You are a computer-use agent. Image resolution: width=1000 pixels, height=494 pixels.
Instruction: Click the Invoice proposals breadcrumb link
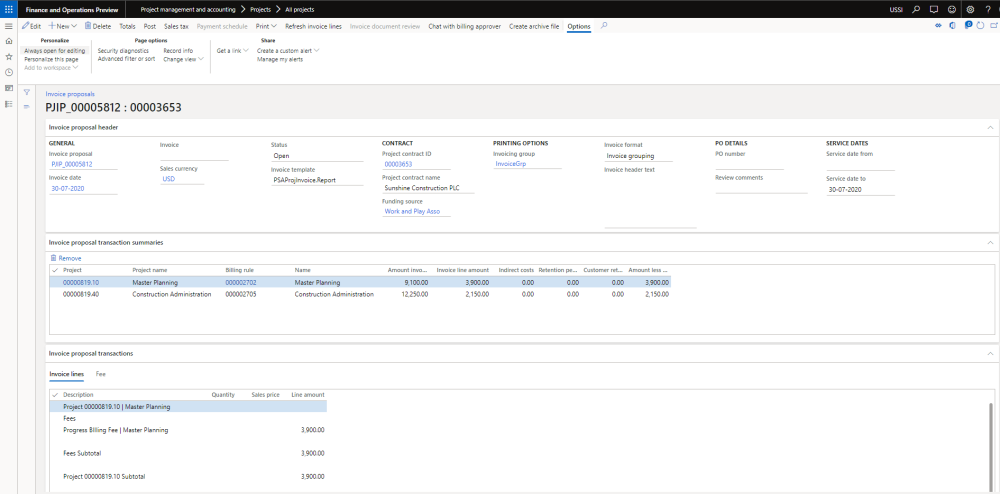tap(70, 93)
